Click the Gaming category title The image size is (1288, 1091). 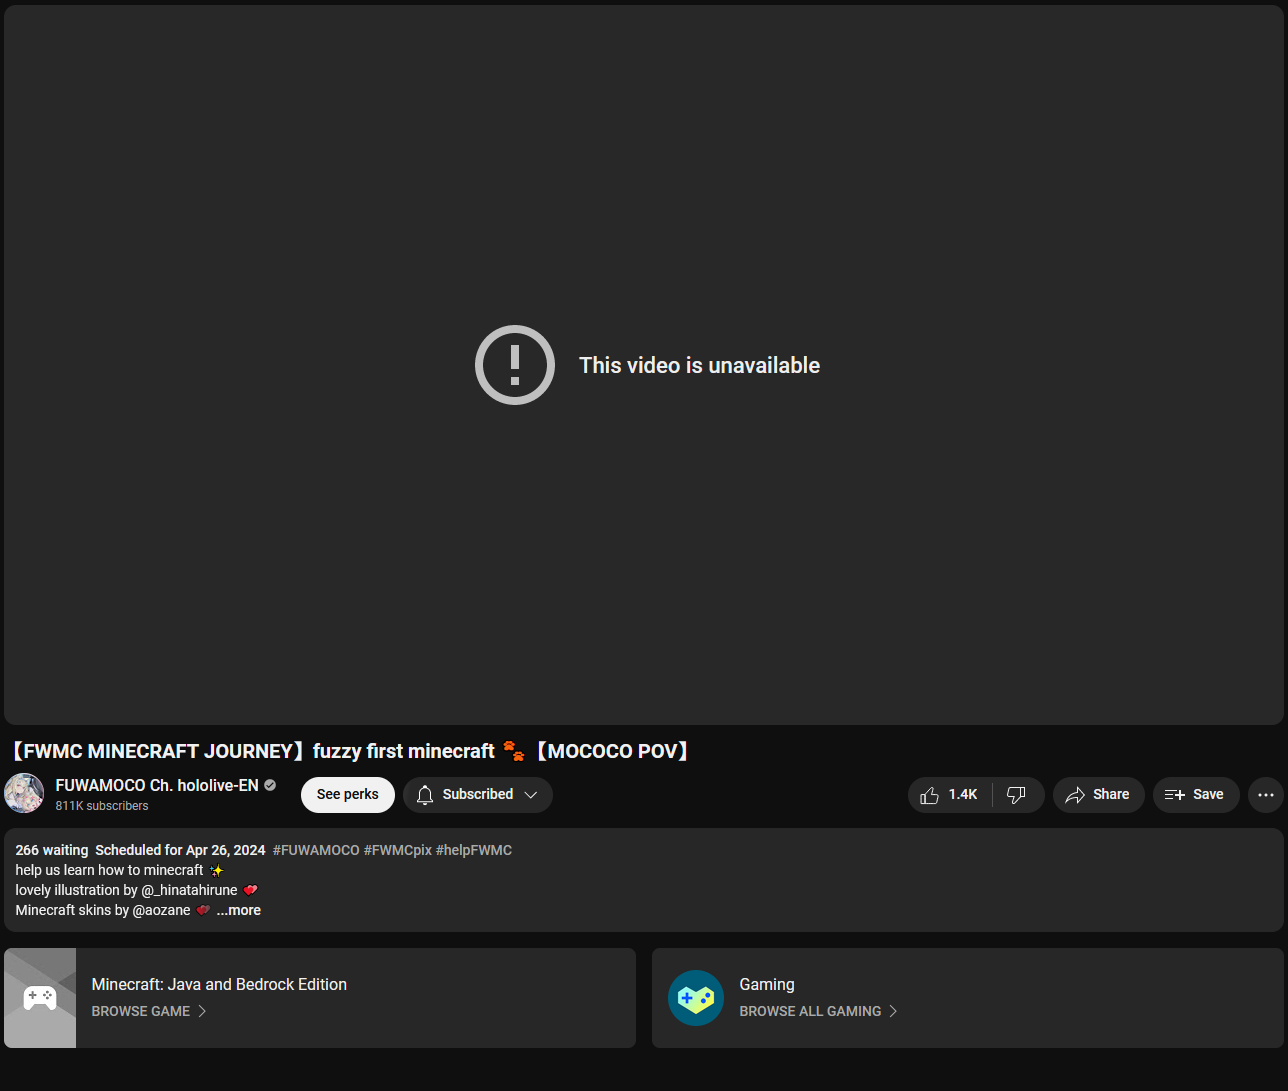tap(767, 985)
